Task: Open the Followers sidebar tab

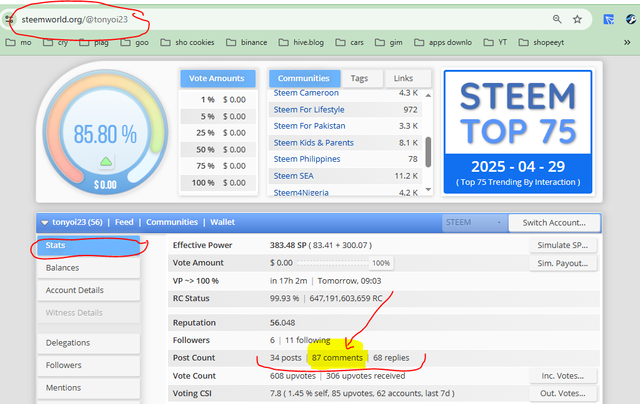Action: point(89,365)
